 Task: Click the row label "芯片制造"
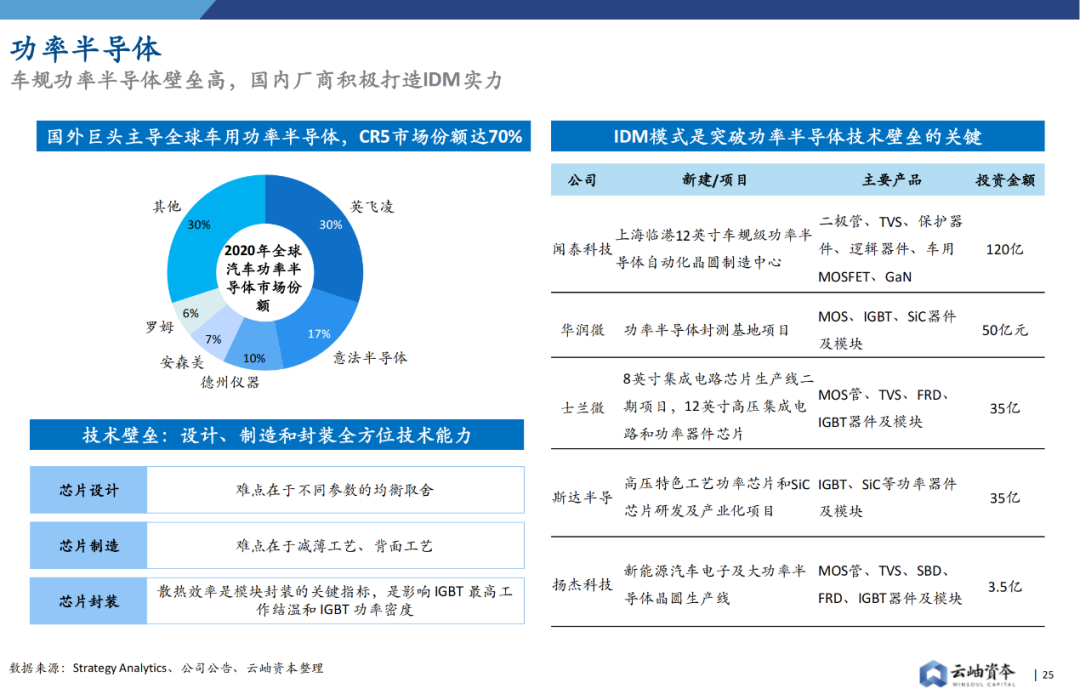click(89, 546)
